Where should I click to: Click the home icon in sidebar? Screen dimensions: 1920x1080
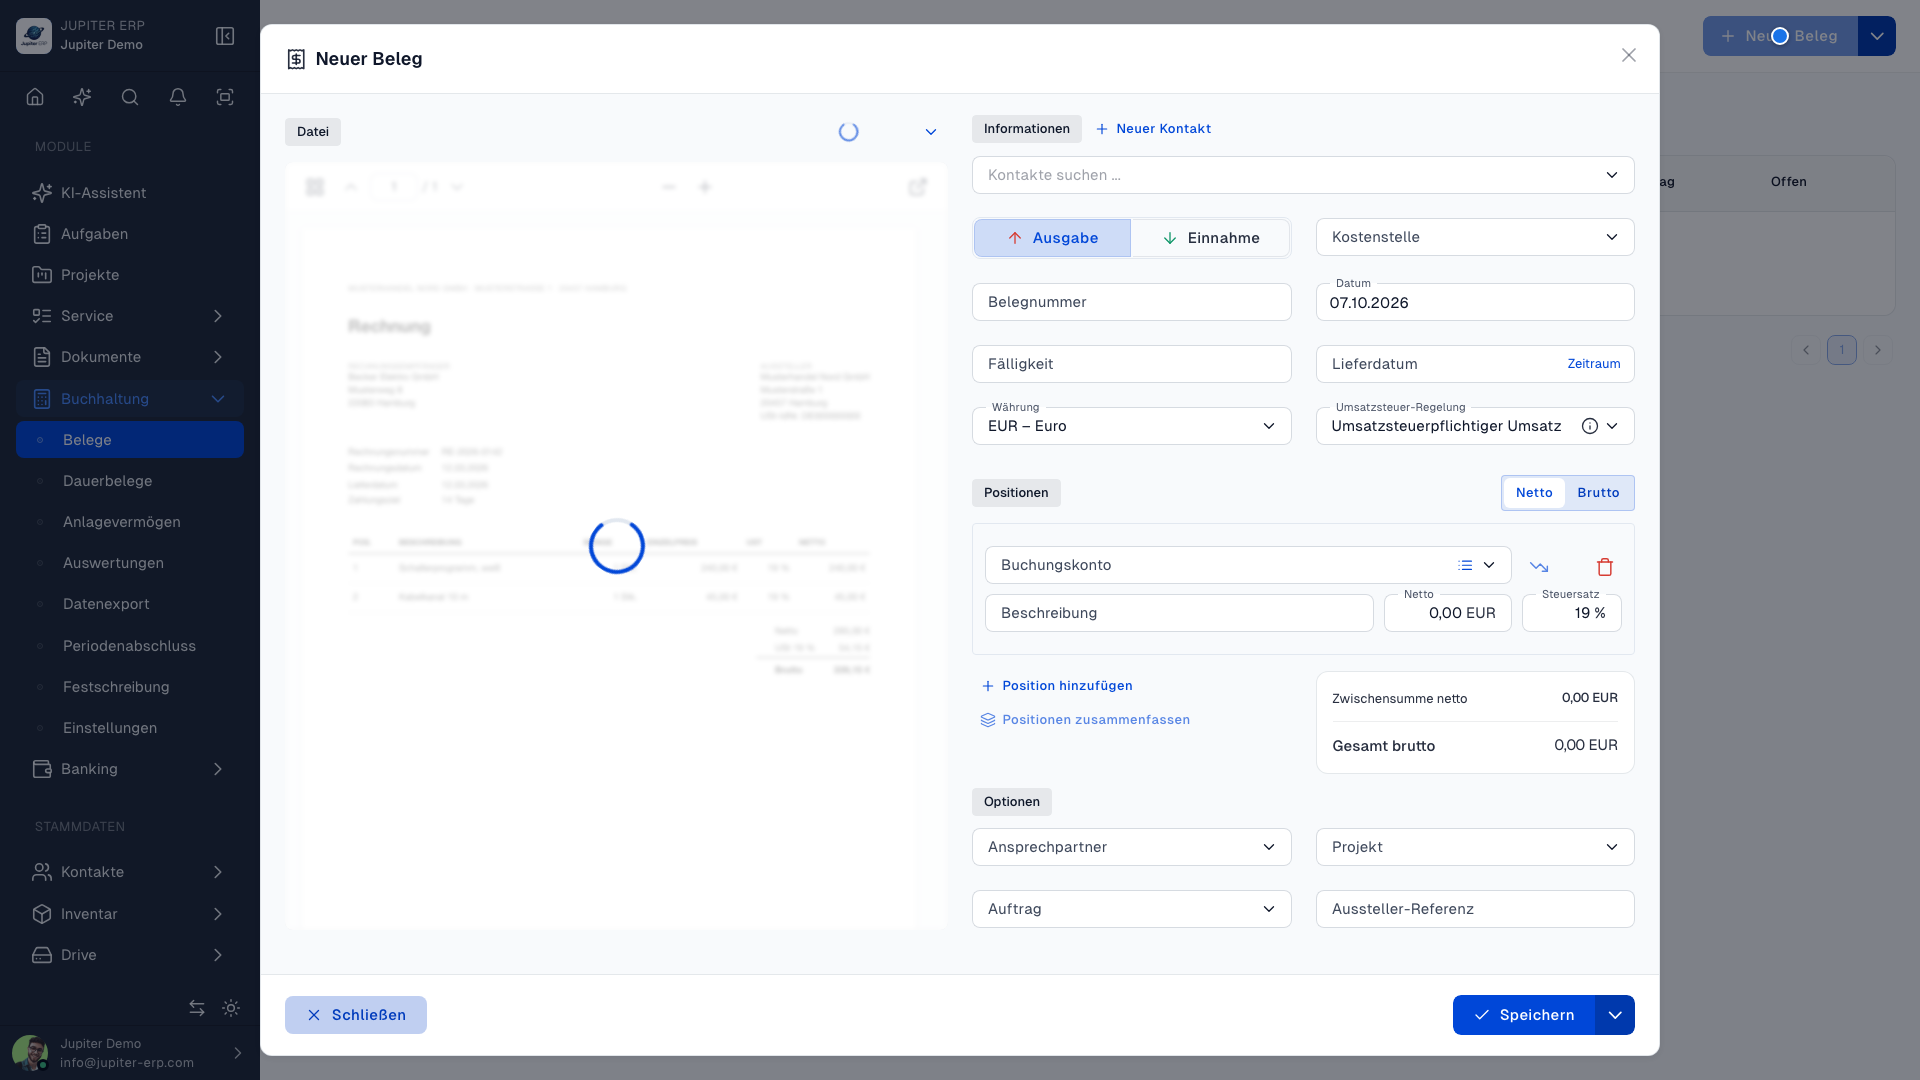pos(35,97)
